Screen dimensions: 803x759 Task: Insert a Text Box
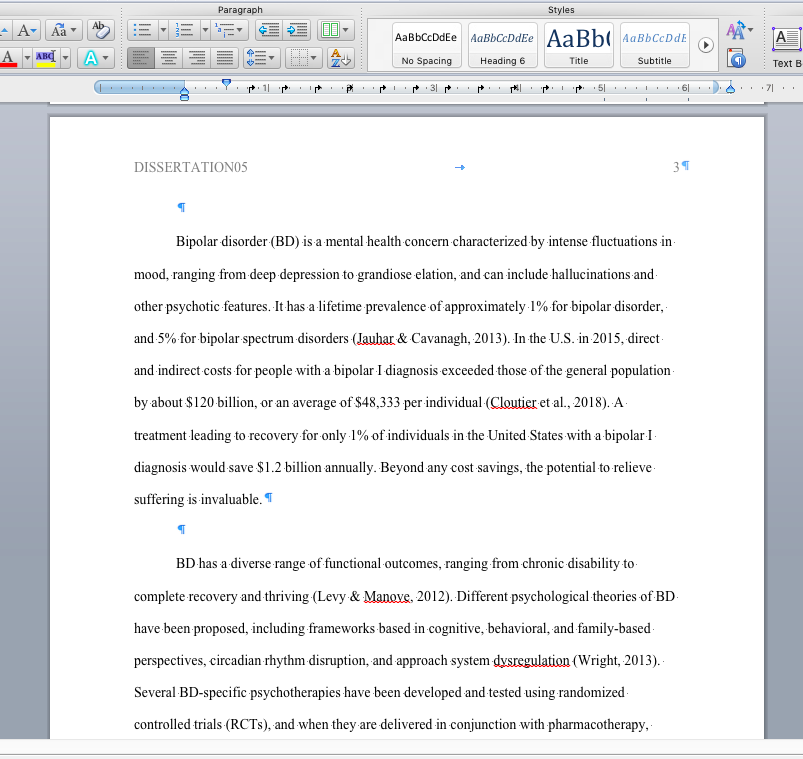click(x=787, y=47)
